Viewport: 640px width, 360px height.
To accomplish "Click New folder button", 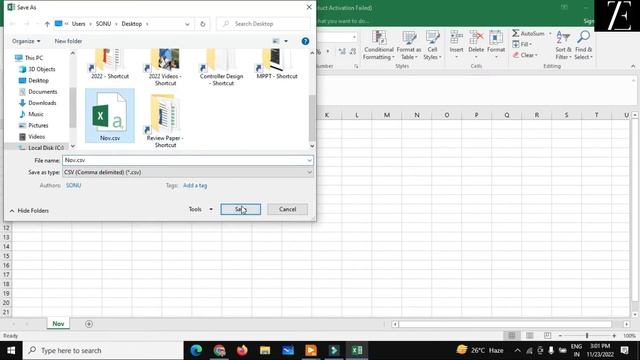I will pyautogui.click(x=68, y=41).
